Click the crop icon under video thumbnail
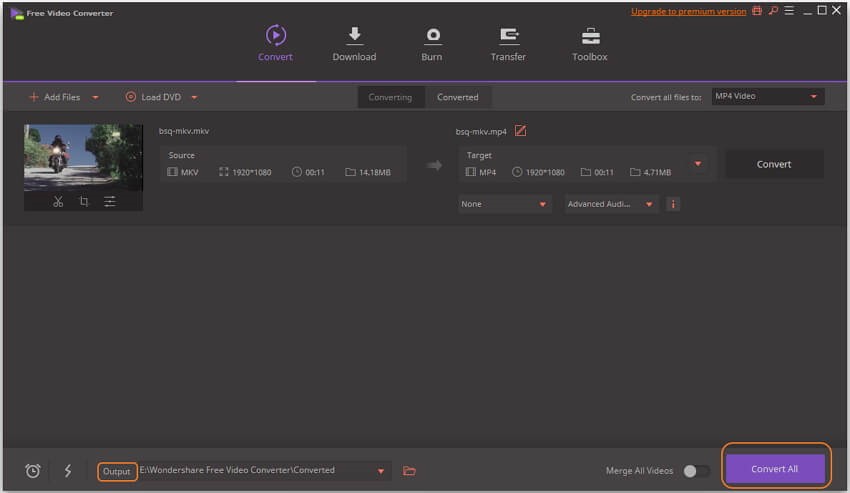 pos(84,202)
